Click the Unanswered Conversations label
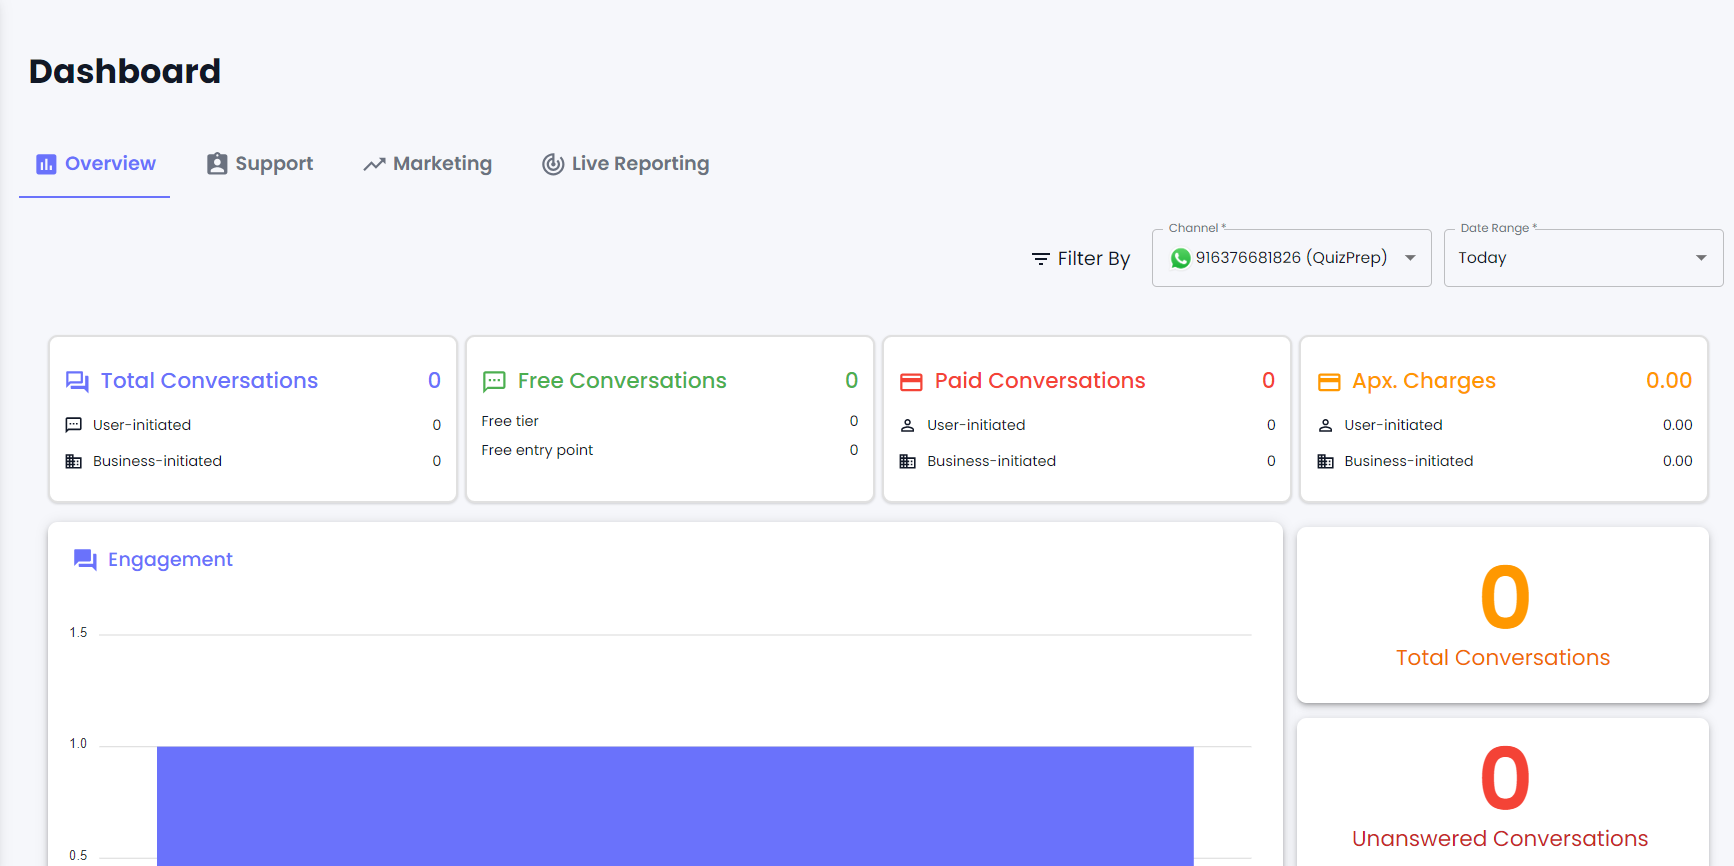 (x=1500, y=839)
